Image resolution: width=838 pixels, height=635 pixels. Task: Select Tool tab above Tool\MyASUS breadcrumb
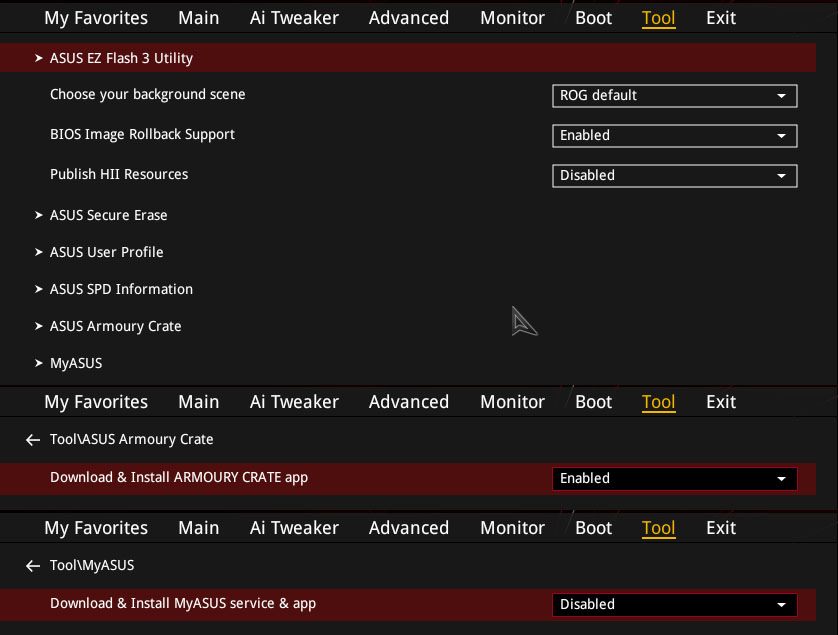[658, 528]
